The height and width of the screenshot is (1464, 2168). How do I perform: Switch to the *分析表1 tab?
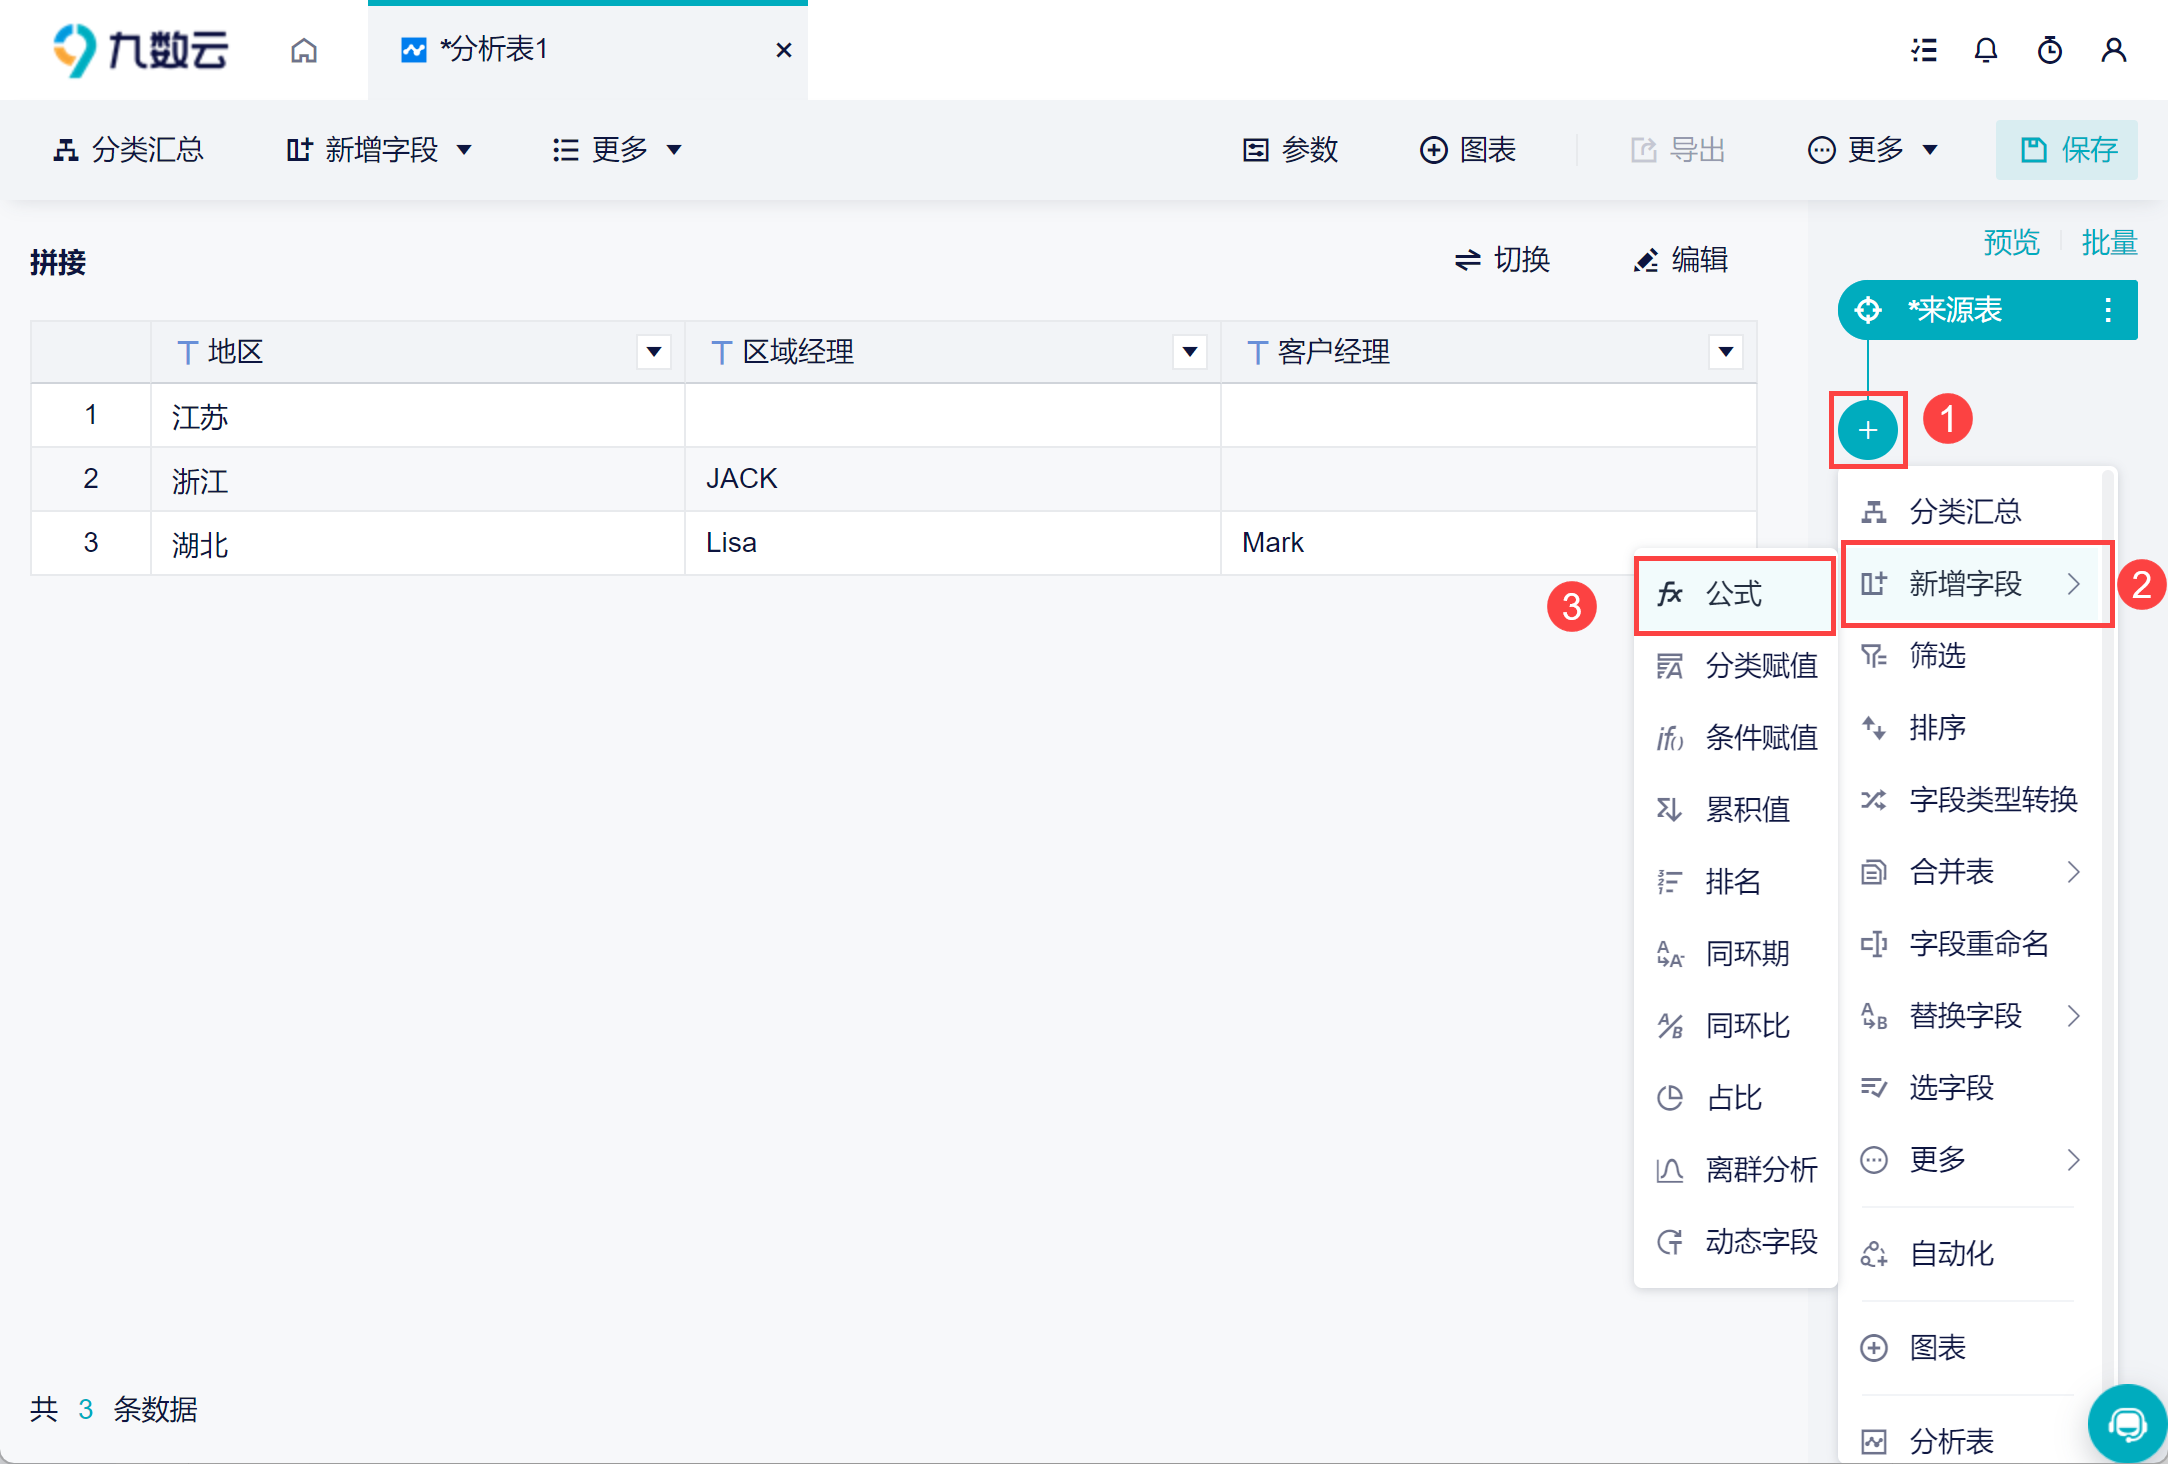495,50
